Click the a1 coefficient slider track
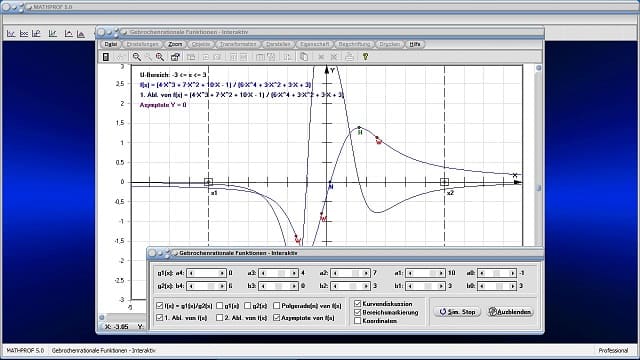The height and width of the screenshot is (360, 640). (426, 273)
